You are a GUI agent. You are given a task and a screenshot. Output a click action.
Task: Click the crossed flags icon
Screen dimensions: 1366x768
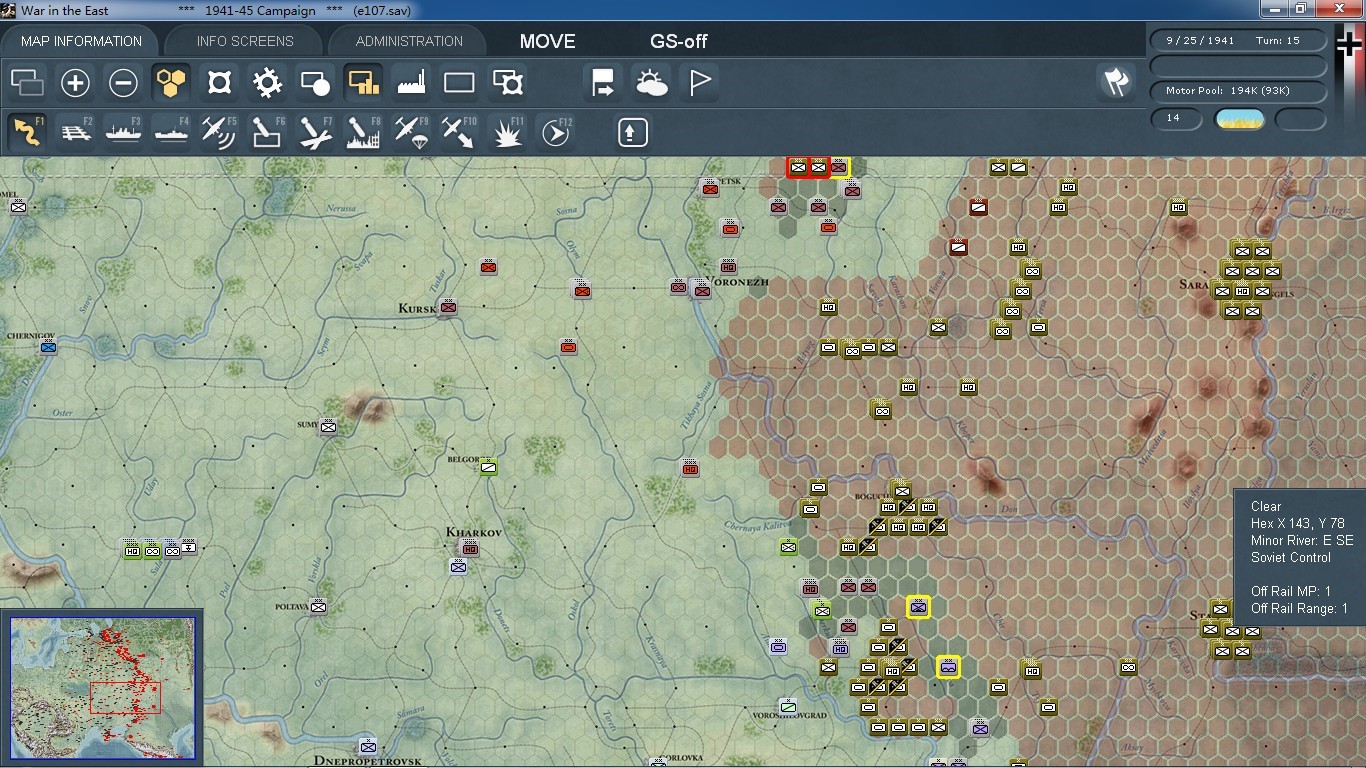click(x=1116, y=82)
